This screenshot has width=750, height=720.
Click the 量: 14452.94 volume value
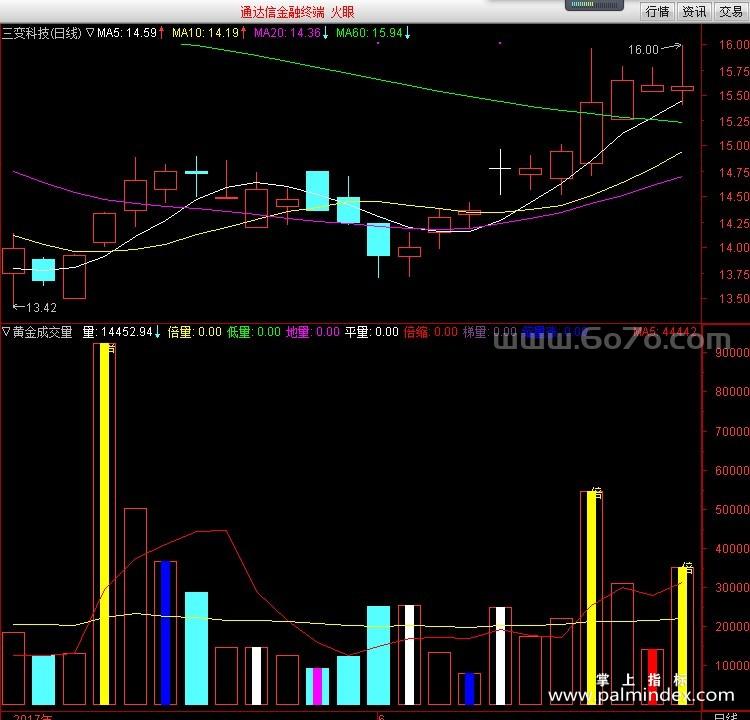pyautogui.click(x=121, y=332)
